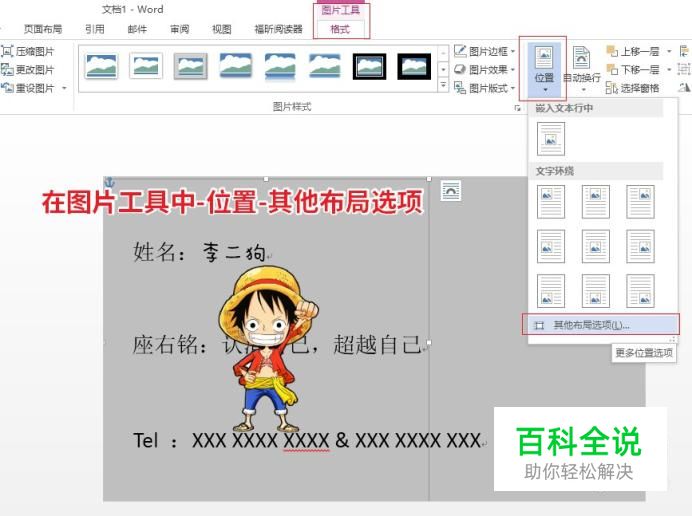Select bottom-center text wrapping position
Viewport: 692px width, 516px height.
[x=595, y=291]
